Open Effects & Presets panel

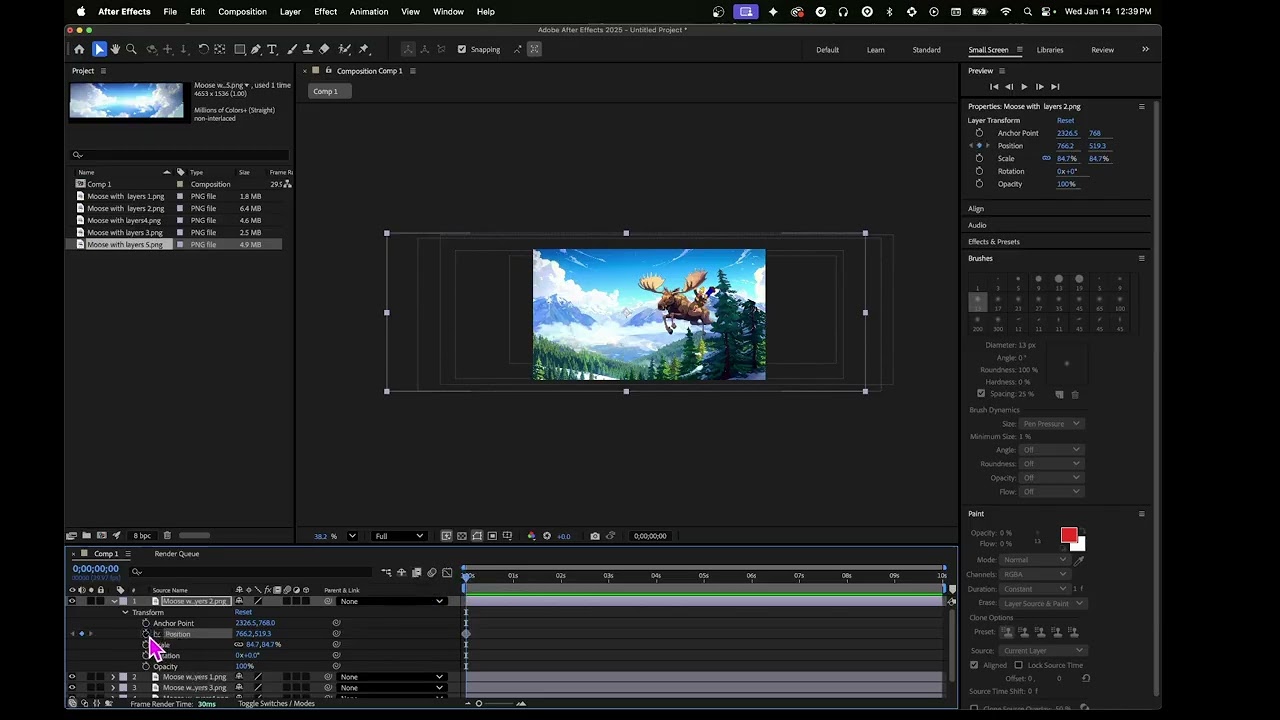994,242
